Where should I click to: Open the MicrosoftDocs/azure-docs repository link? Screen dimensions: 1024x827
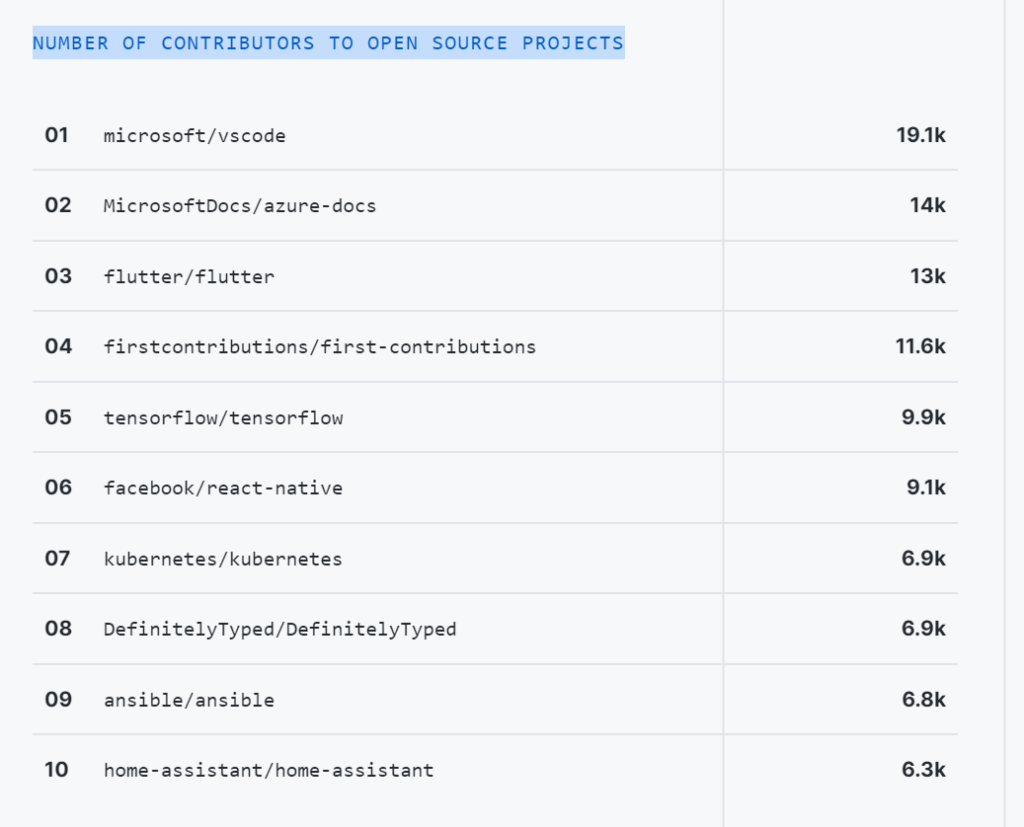point(240,206)
